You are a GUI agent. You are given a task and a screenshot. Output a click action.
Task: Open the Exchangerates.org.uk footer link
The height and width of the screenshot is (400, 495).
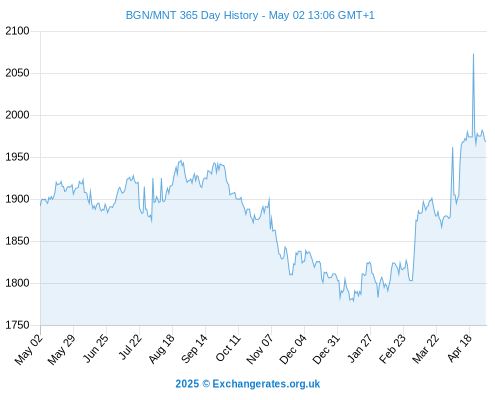266,384
